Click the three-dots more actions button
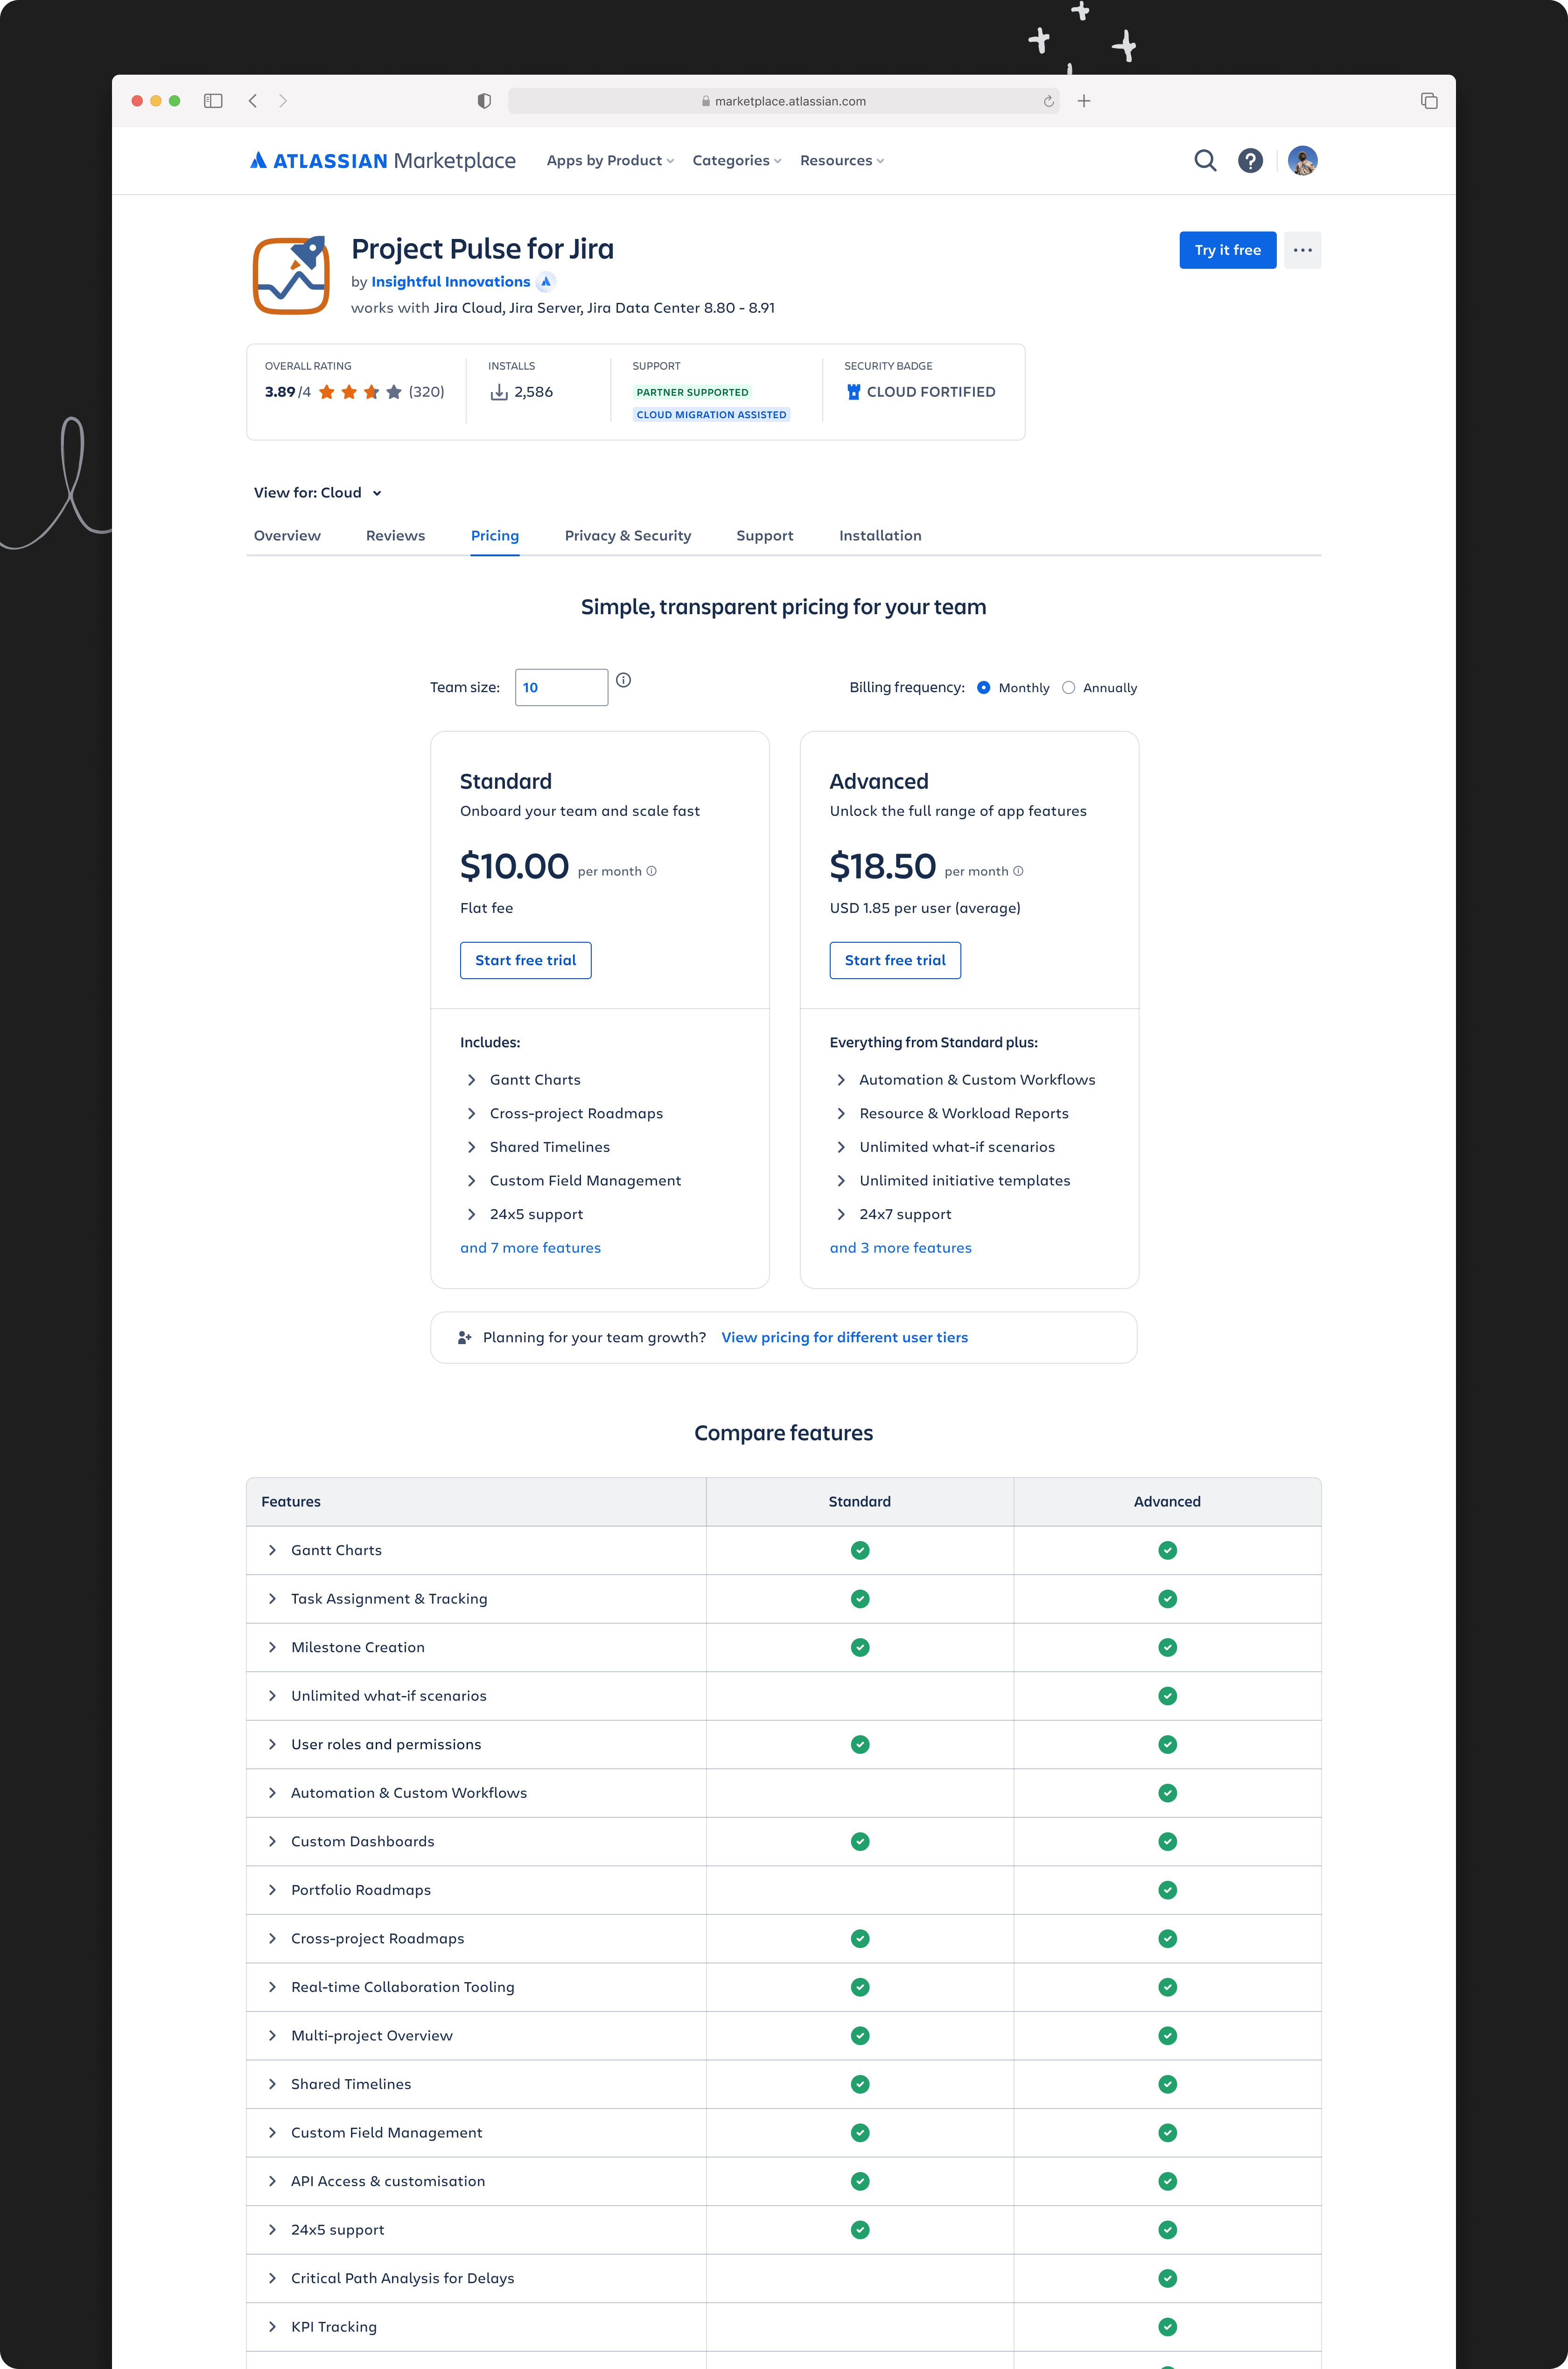 point(1302,250)
